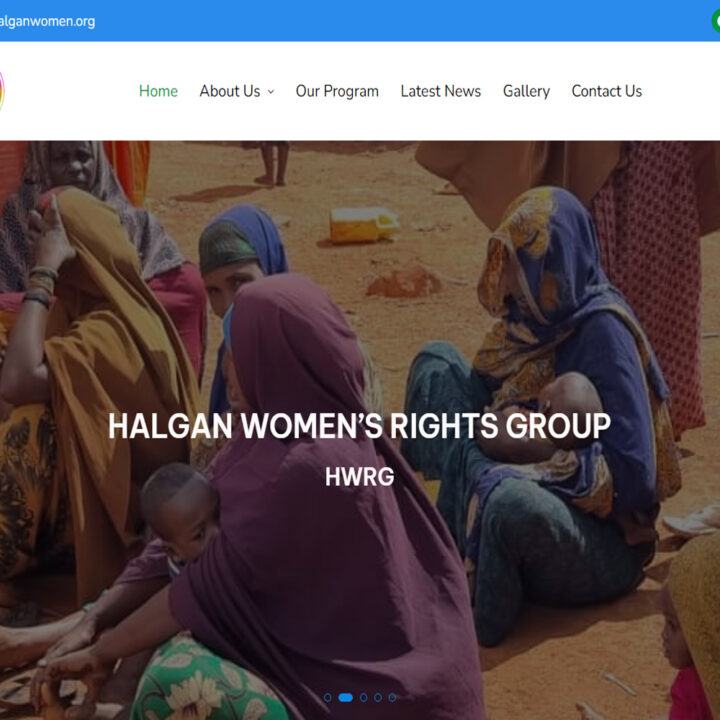Click the active highlighted slide indicator pill
Screen dimensions: 720x720
coord(345,698)
